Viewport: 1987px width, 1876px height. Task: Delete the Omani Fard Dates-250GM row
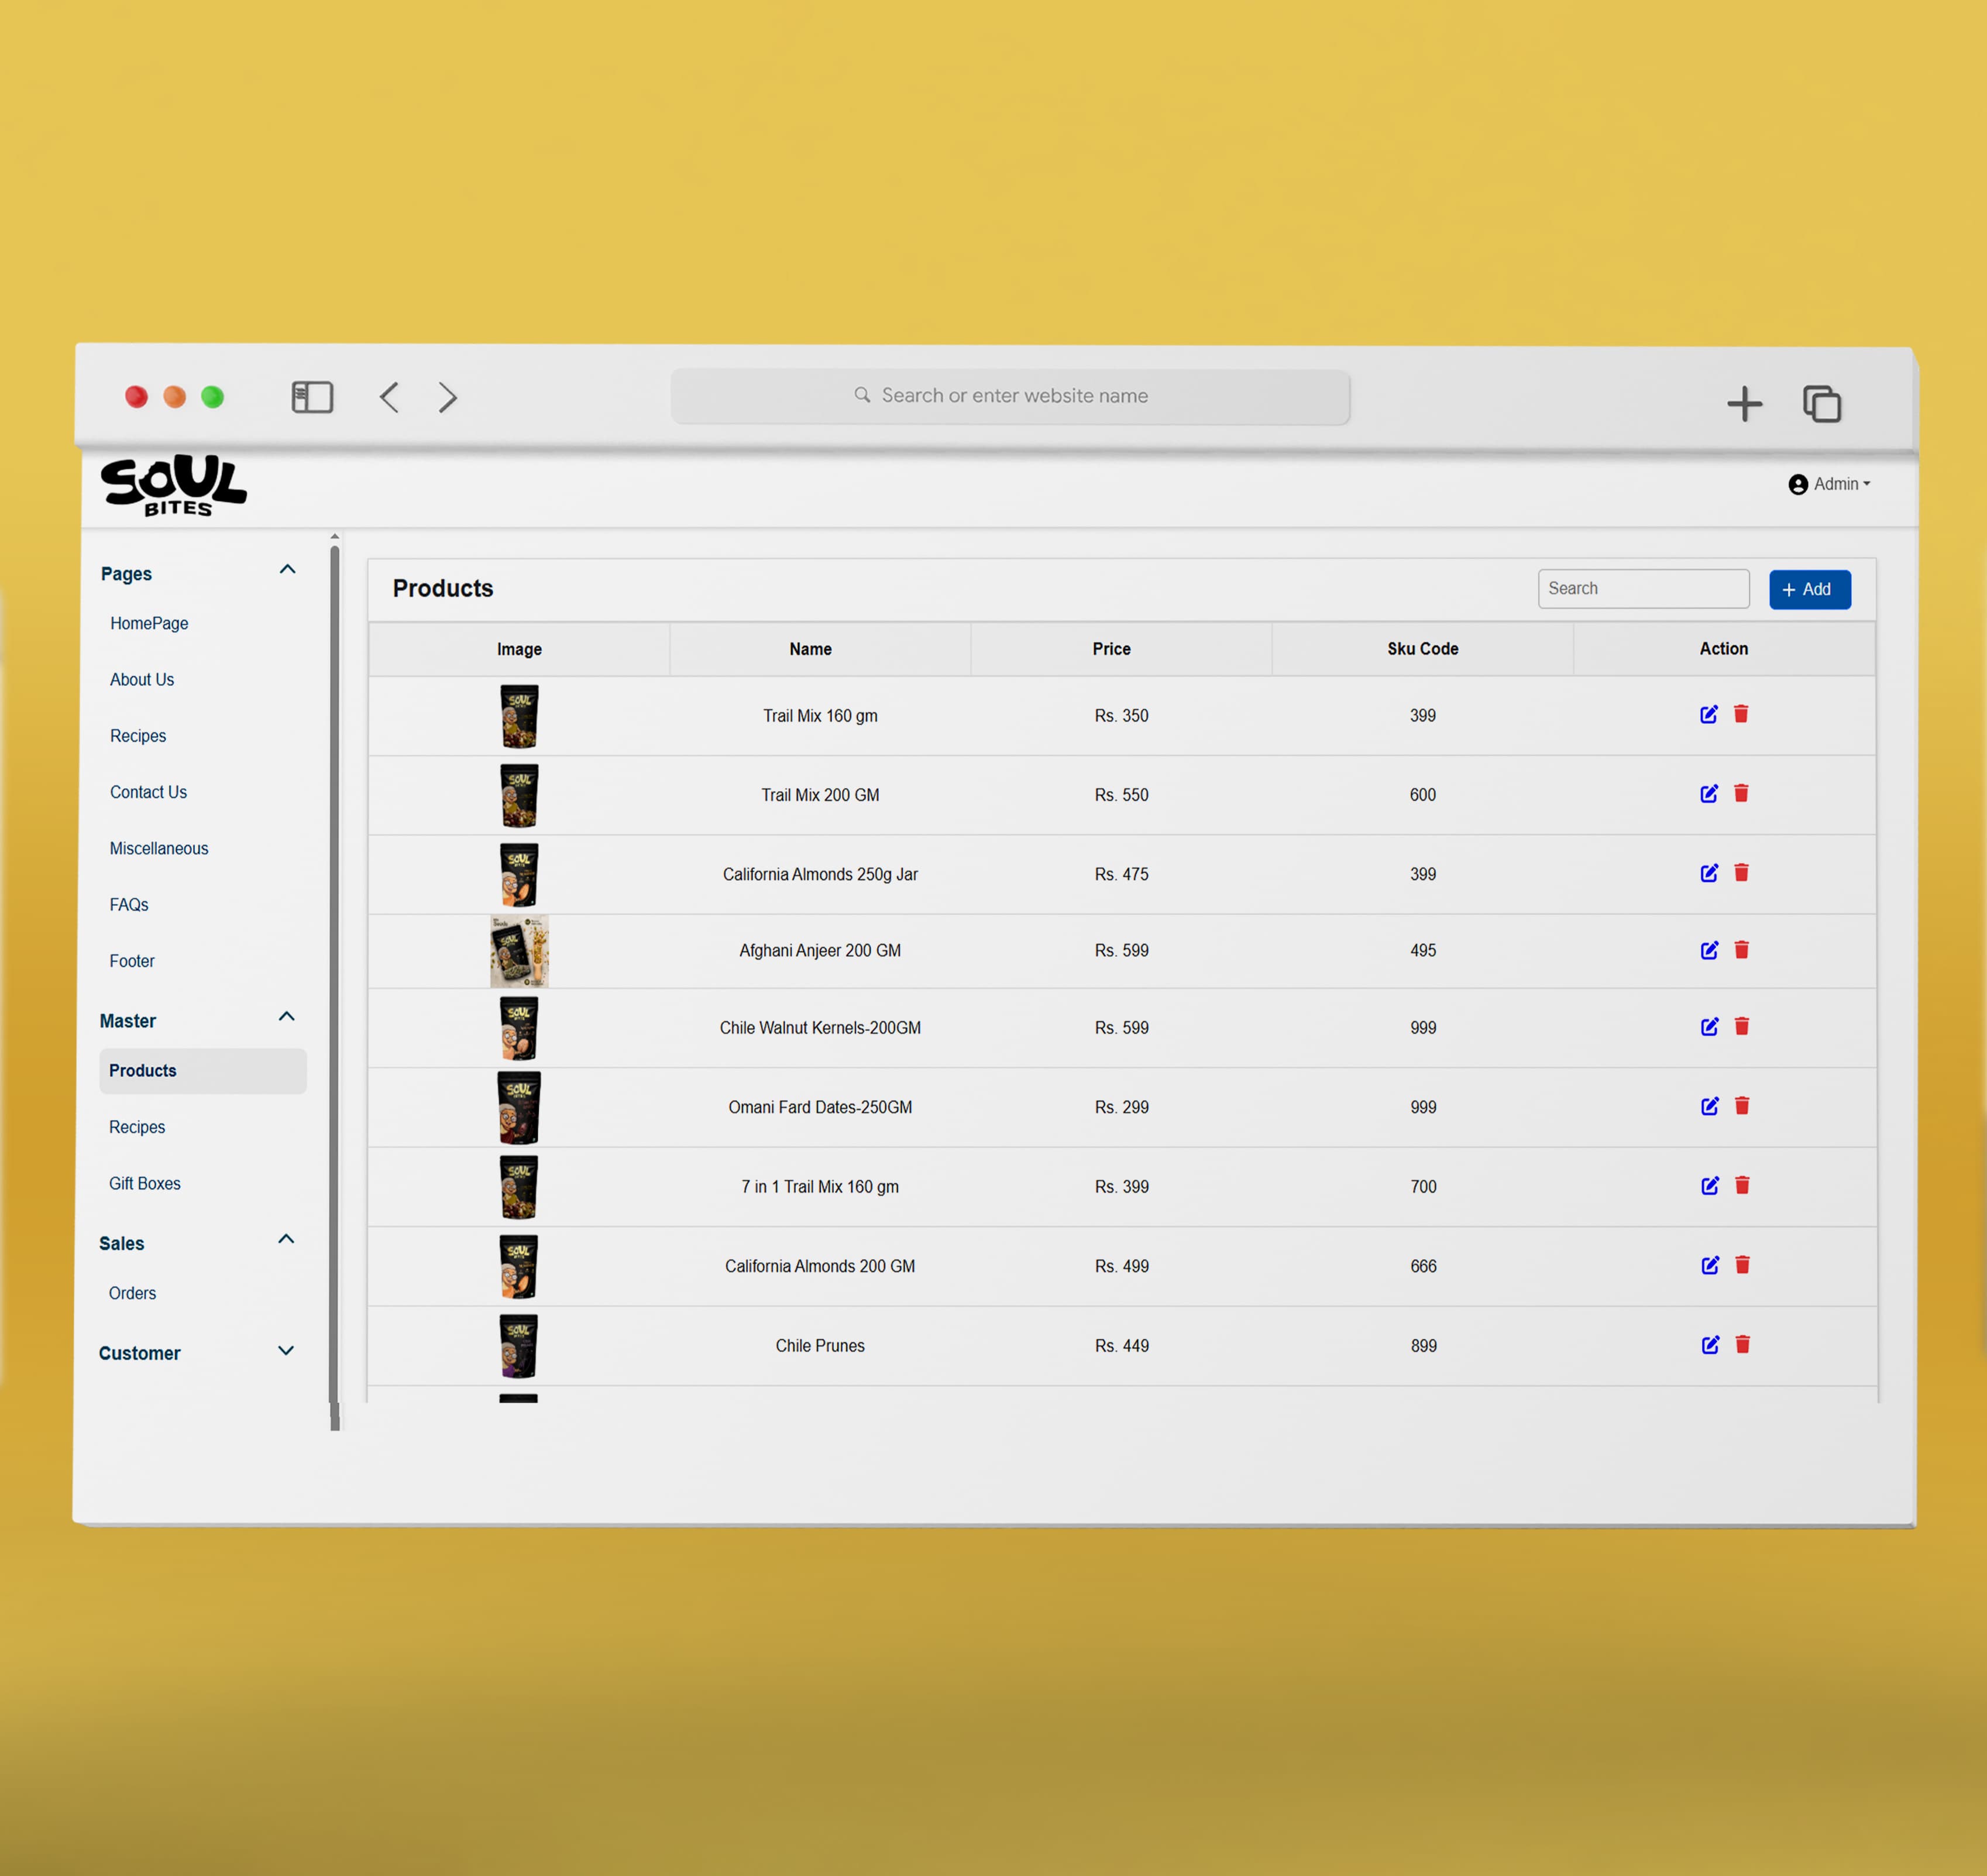click(x=1742, y=1106)
